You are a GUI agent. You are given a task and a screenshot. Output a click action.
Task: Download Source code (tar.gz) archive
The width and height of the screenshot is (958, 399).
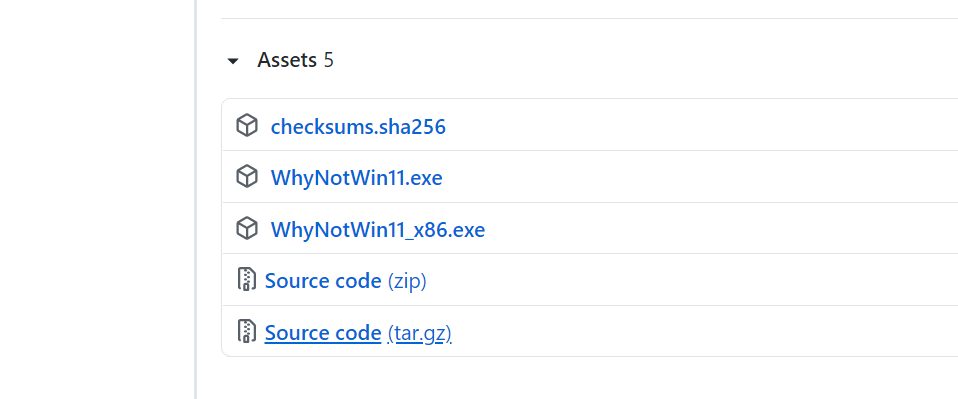(358, 333)
